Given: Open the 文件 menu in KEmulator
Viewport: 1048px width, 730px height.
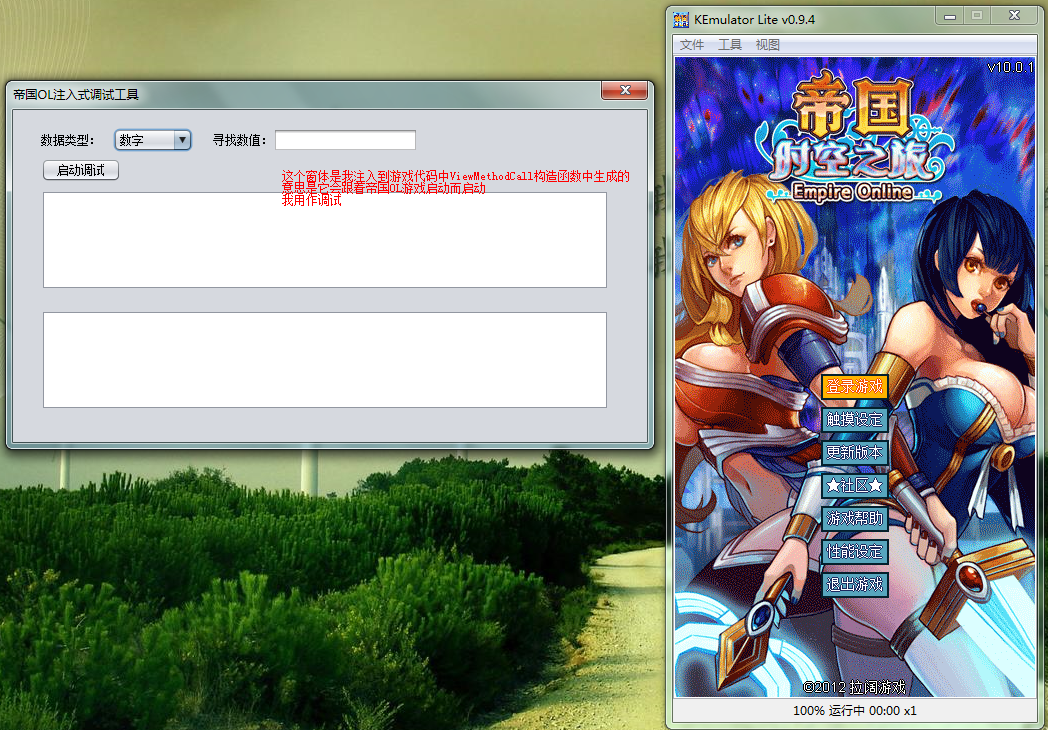Looking at the screenshot, I should (x=692, y=45).
